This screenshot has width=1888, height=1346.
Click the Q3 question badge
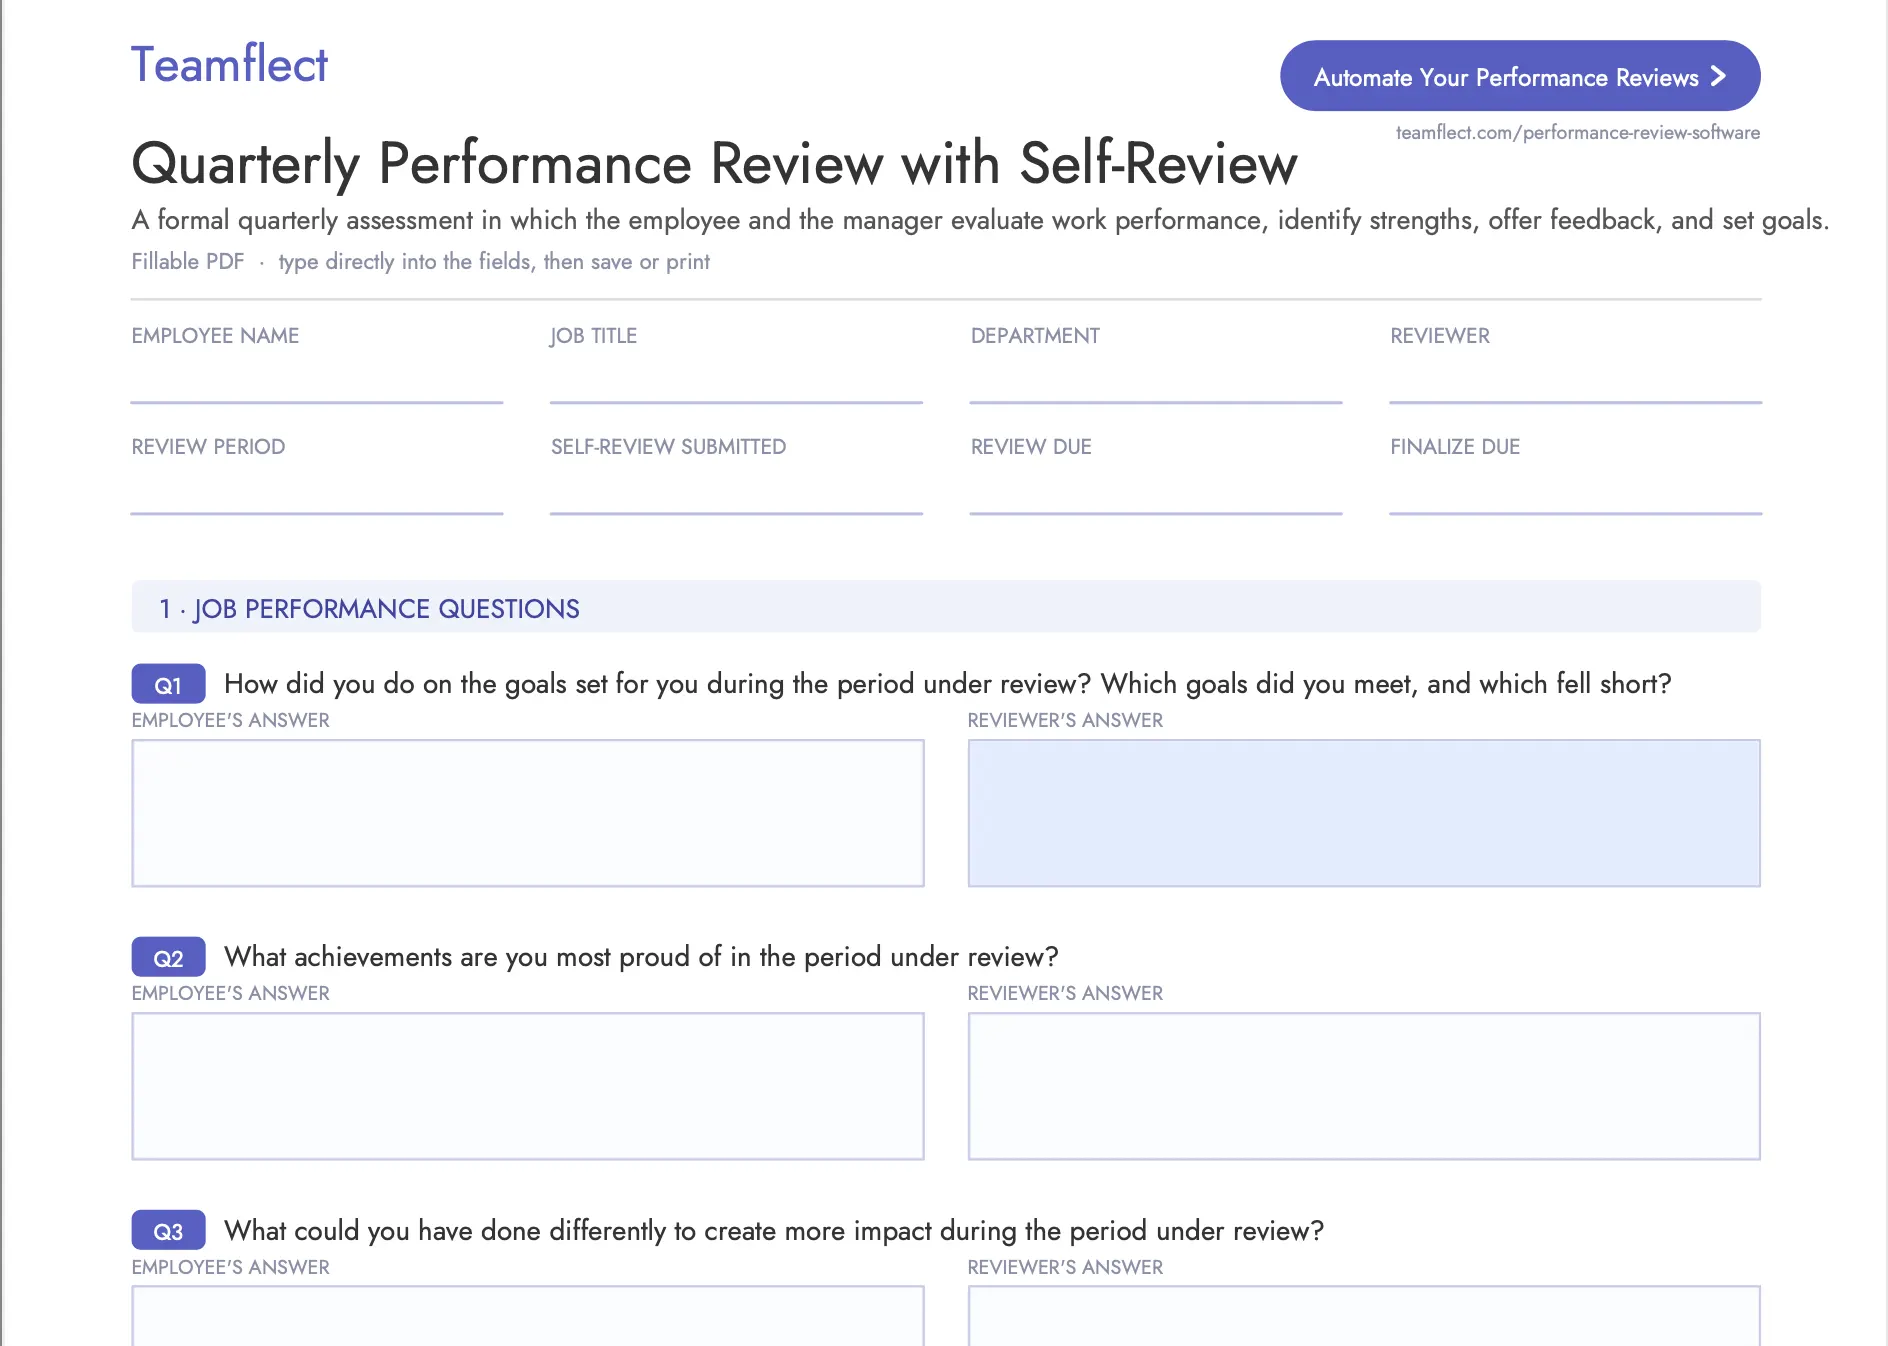168,1230
